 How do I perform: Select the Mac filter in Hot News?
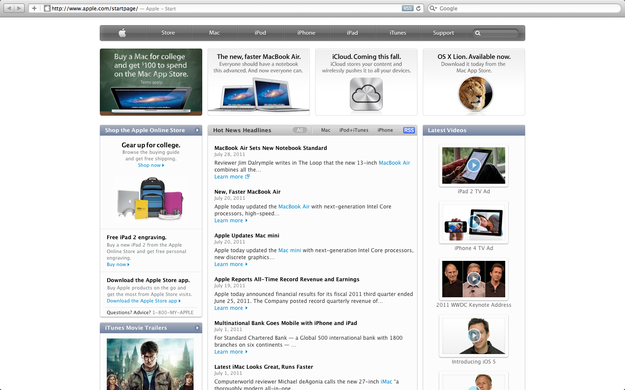[326, 130]
